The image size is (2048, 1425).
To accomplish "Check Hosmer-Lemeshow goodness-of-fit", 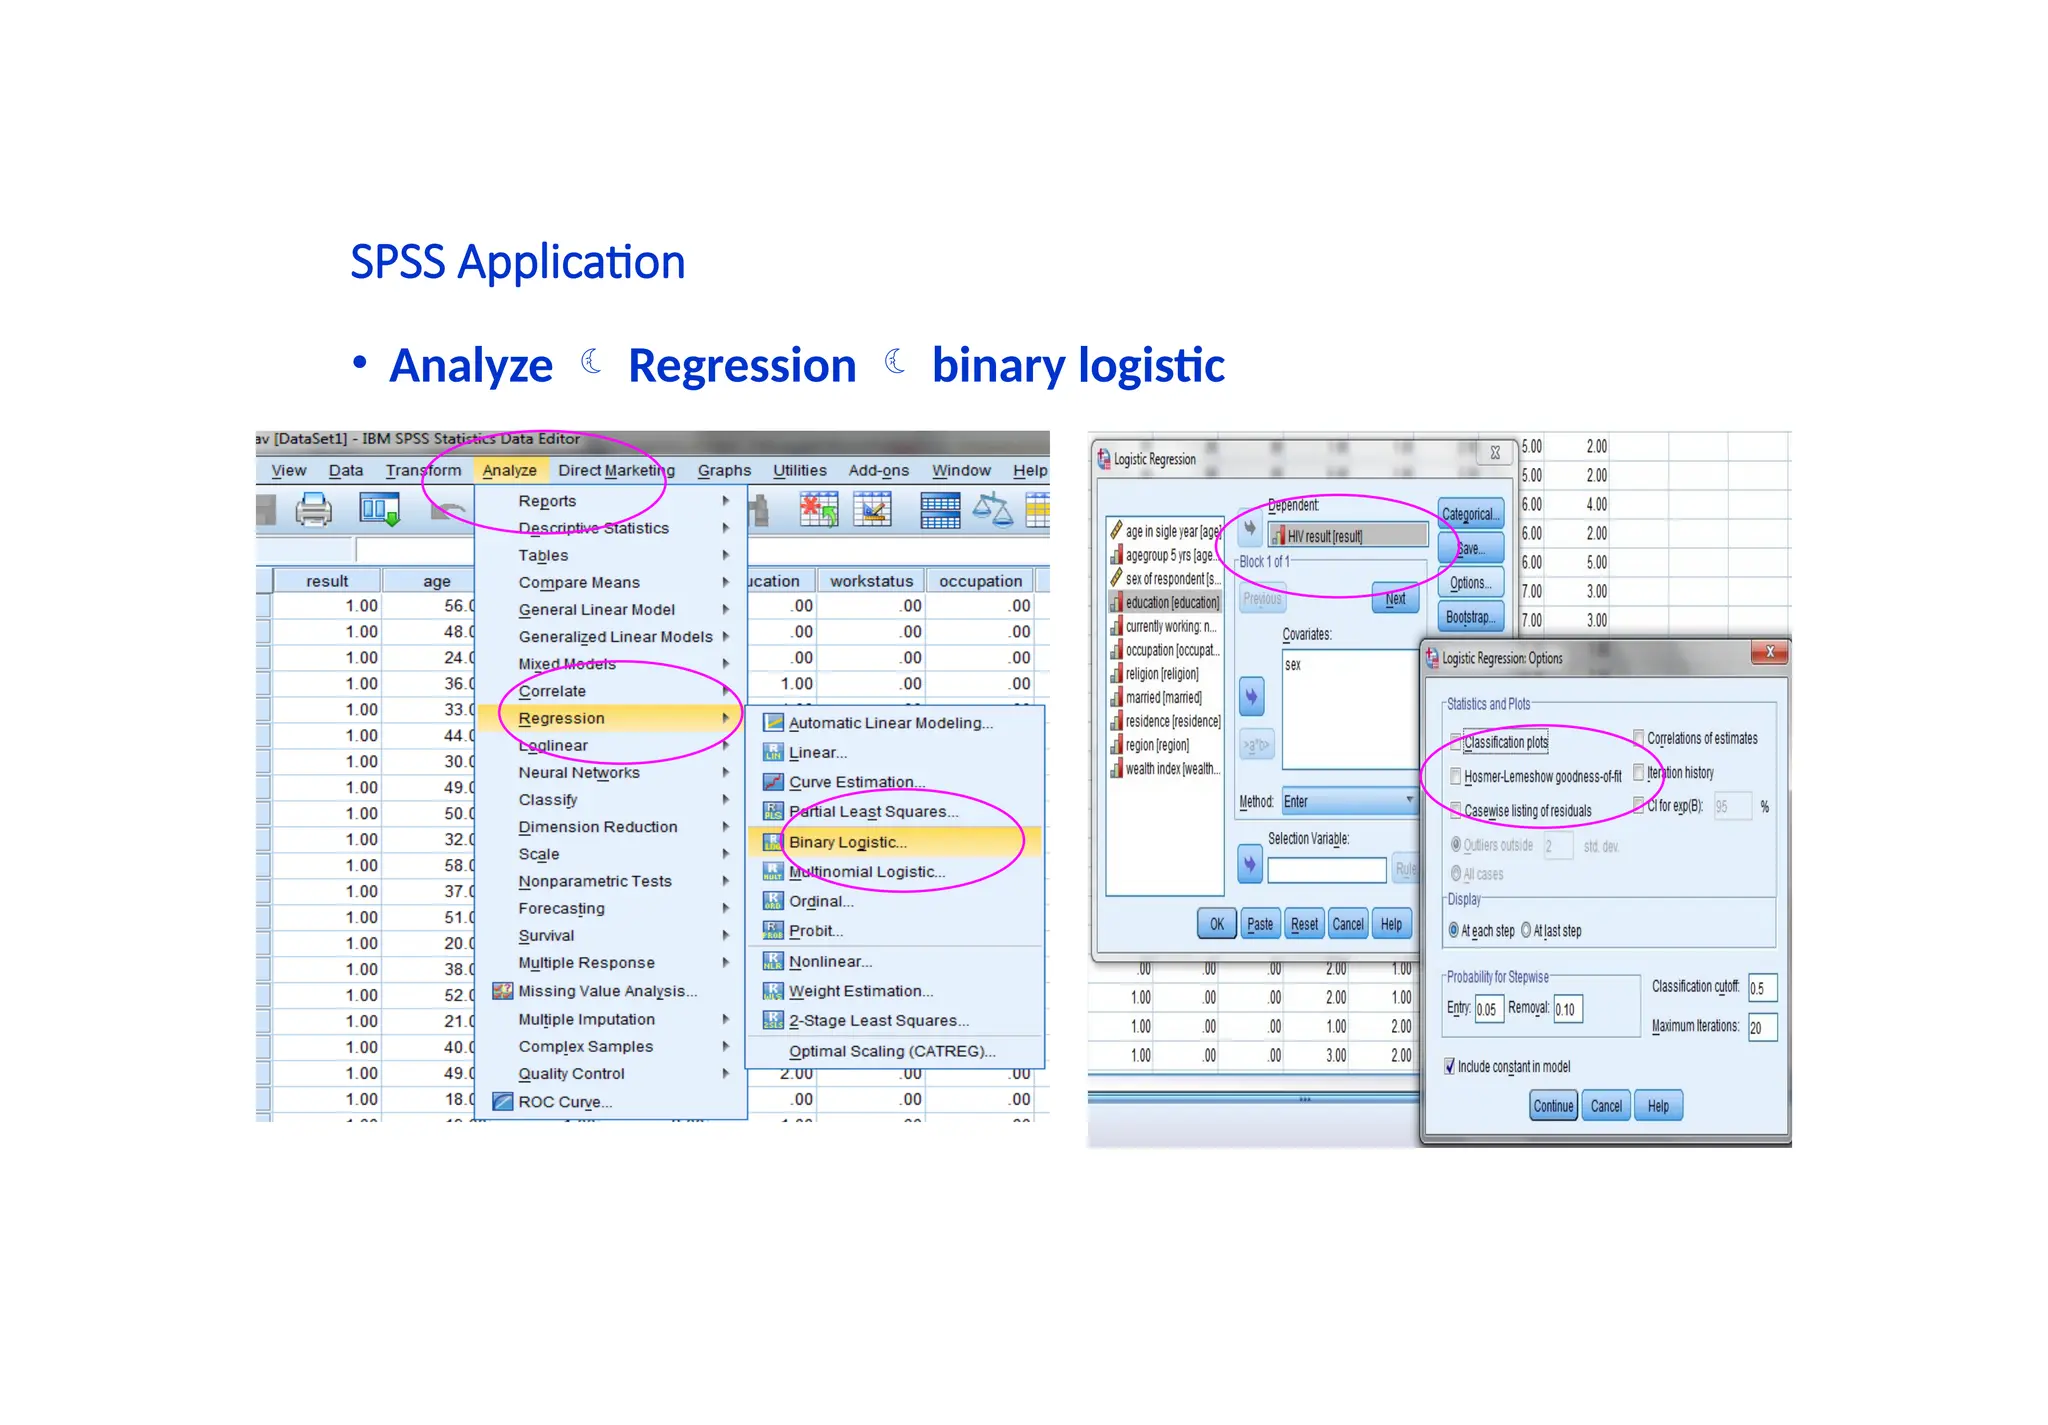I will tap(1456, 776).
